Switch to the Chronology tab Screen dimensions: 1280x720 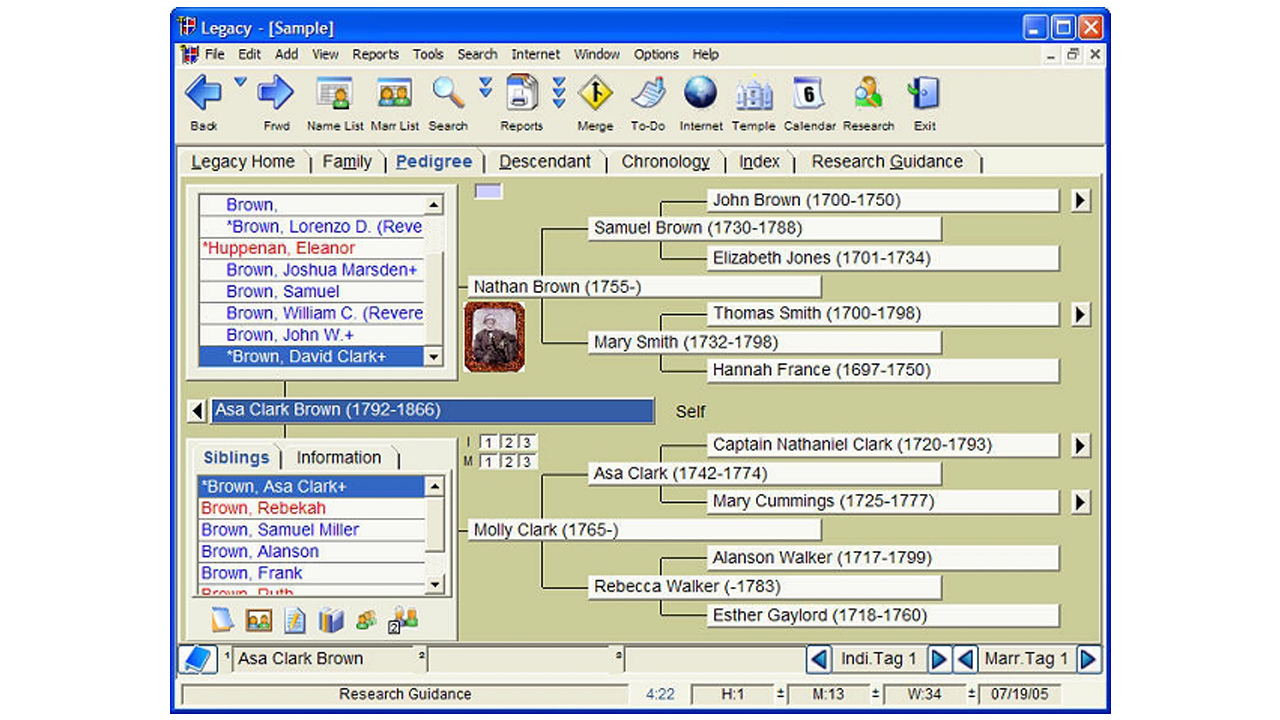pyautogui.click(x=665, y=162)
